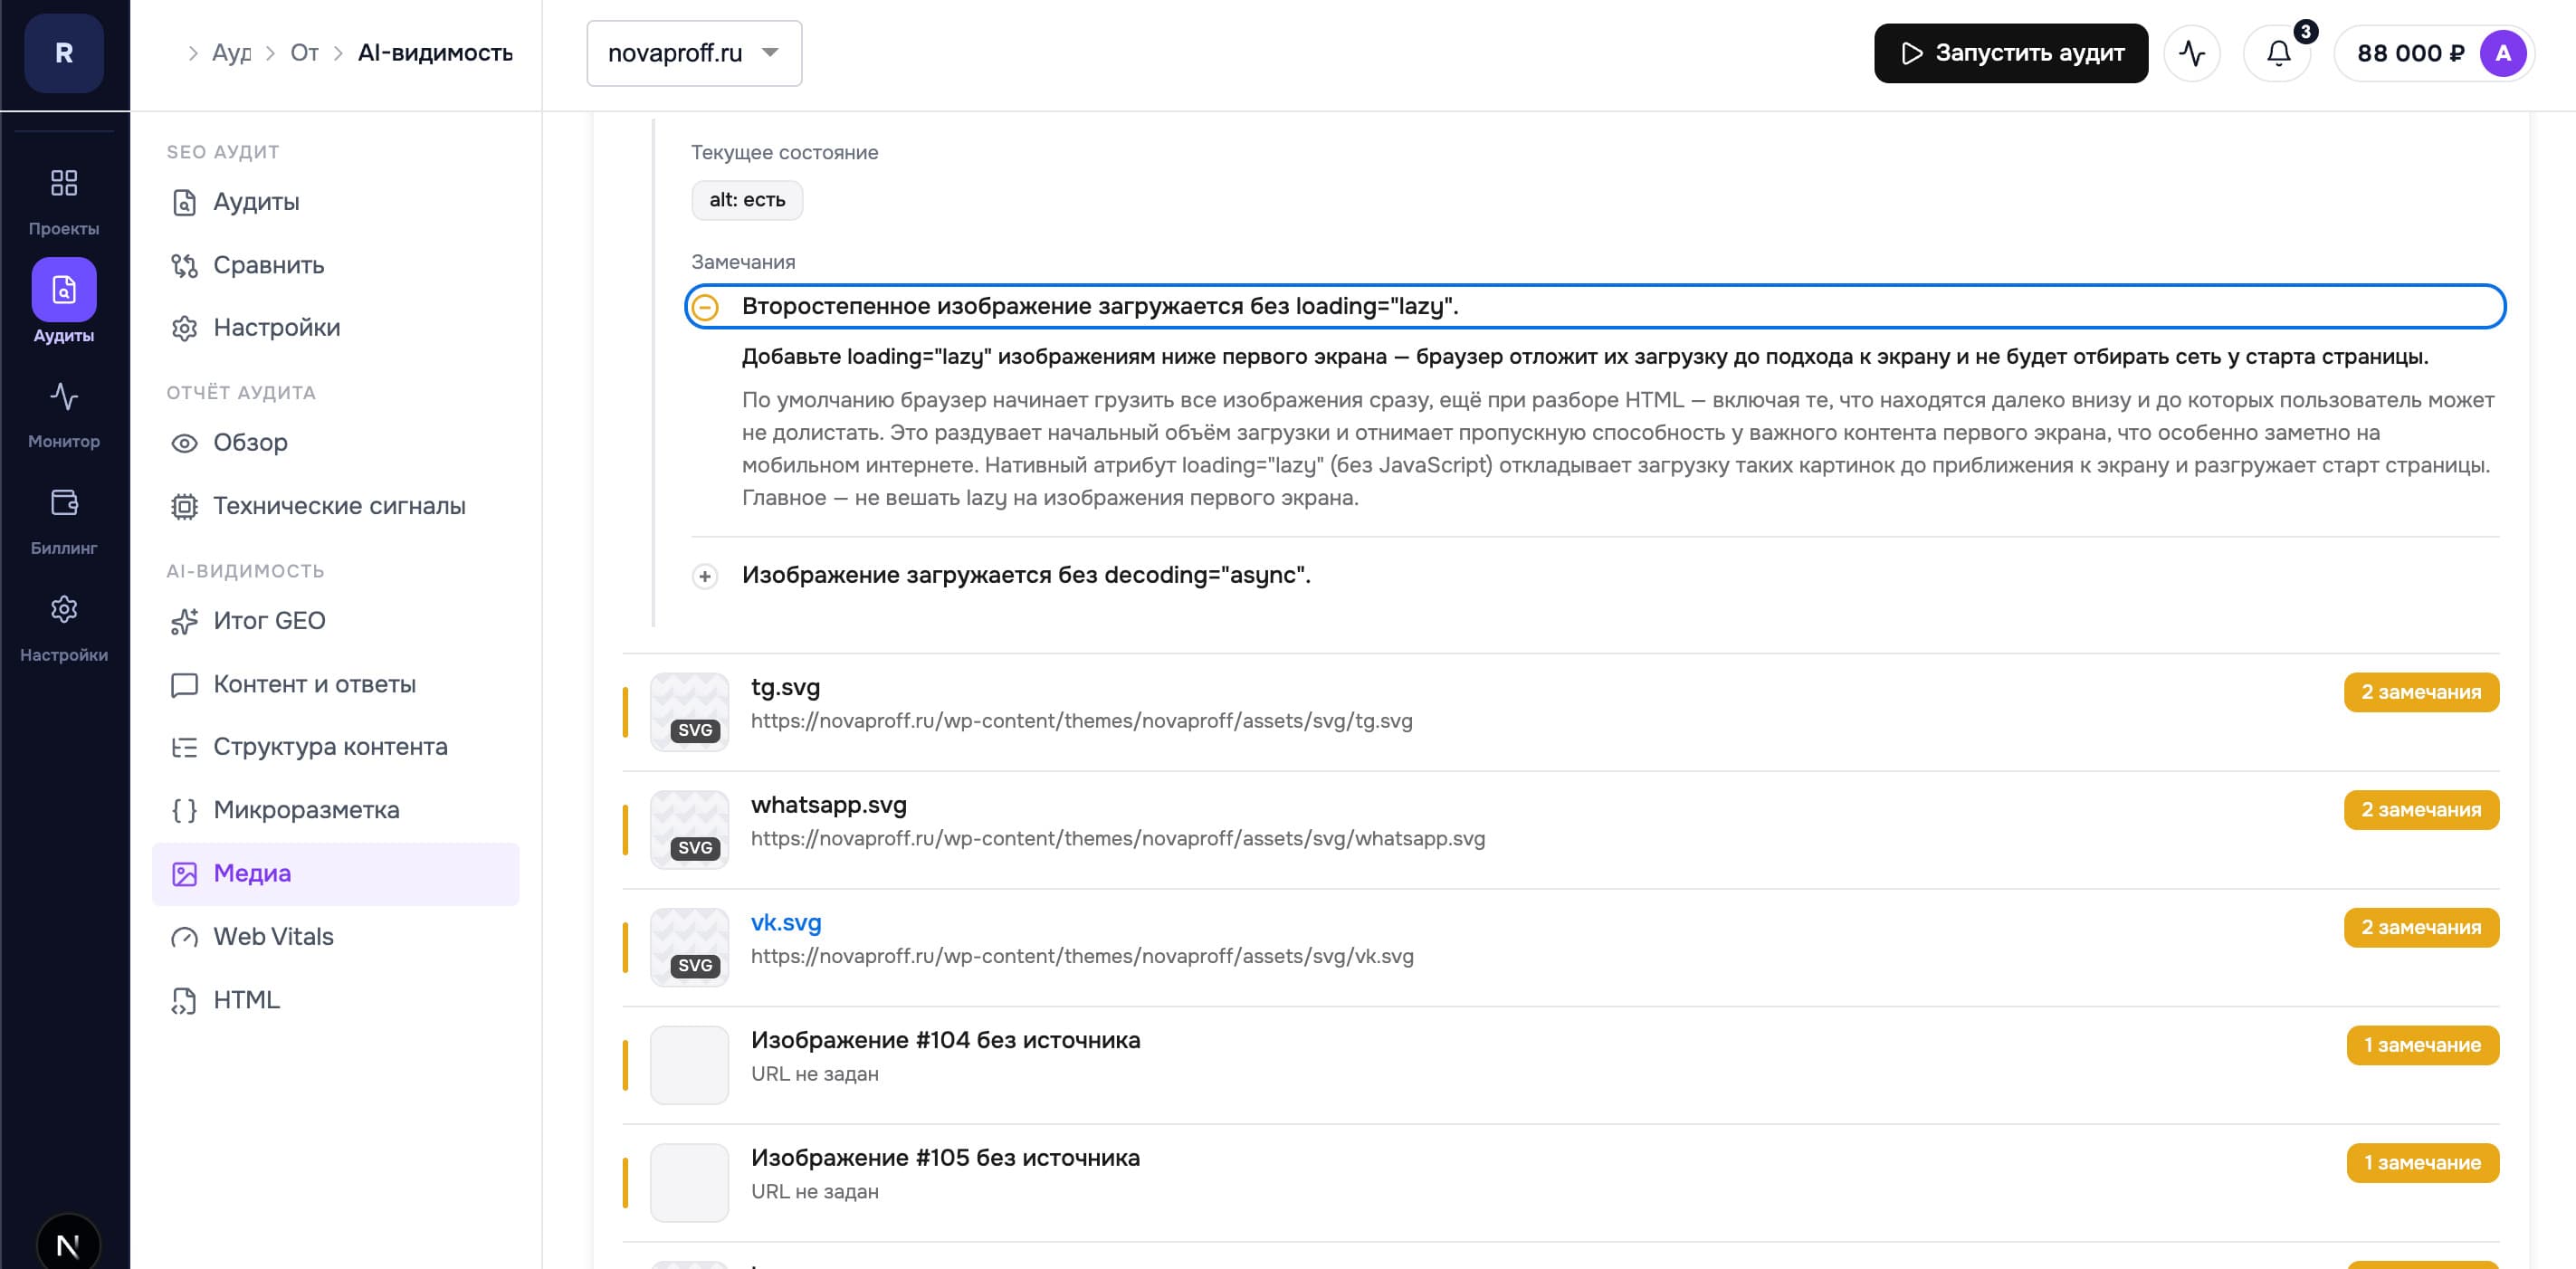
Task: Open Структура контента menu item
Action: 336,747
